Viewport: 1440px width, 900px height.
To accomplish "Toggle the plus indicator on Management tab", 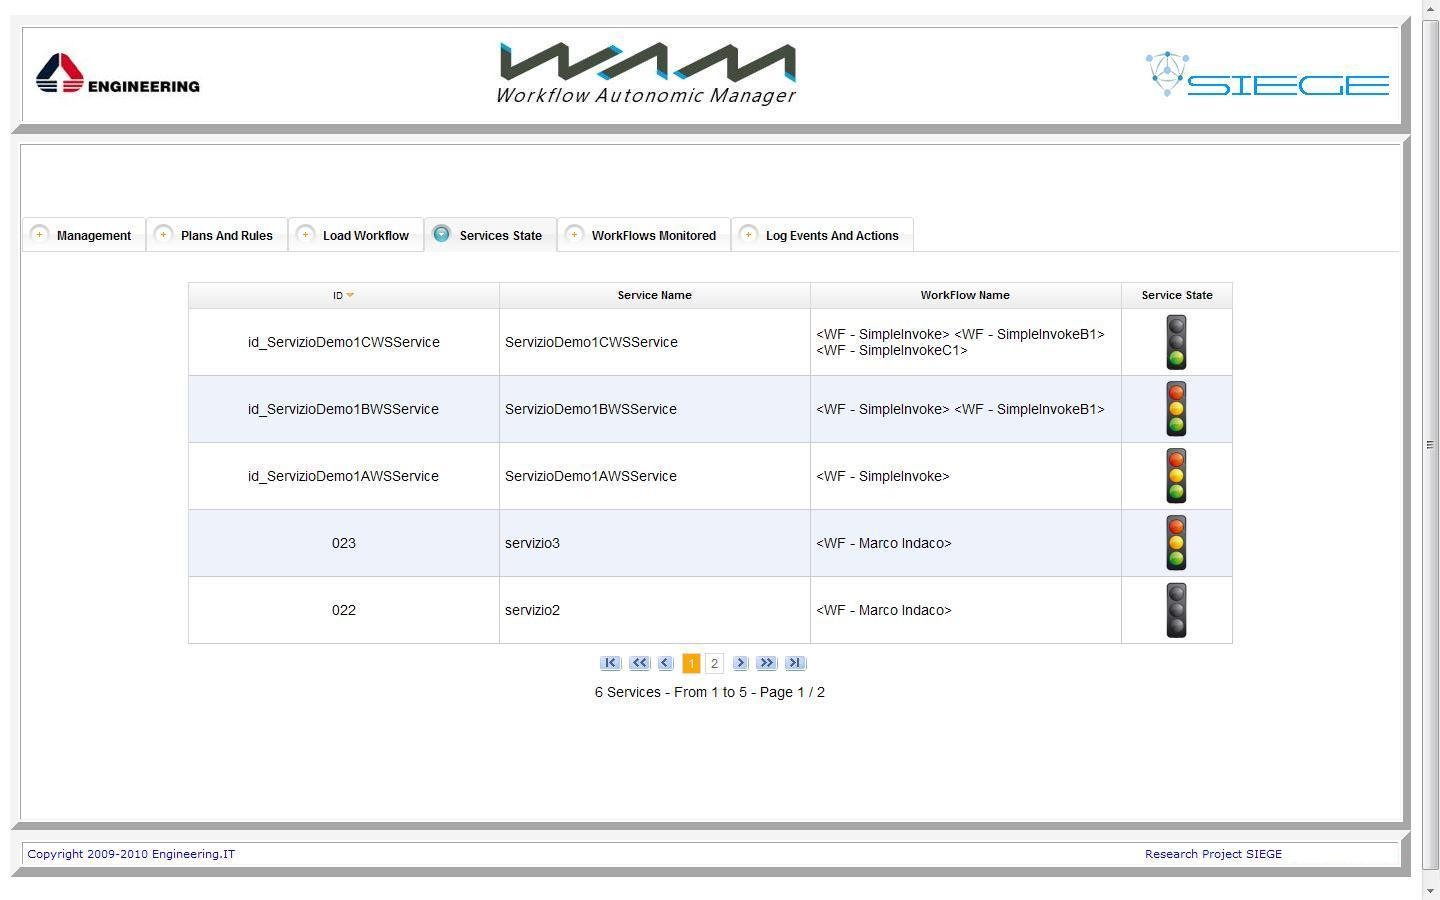I will 41,234.
